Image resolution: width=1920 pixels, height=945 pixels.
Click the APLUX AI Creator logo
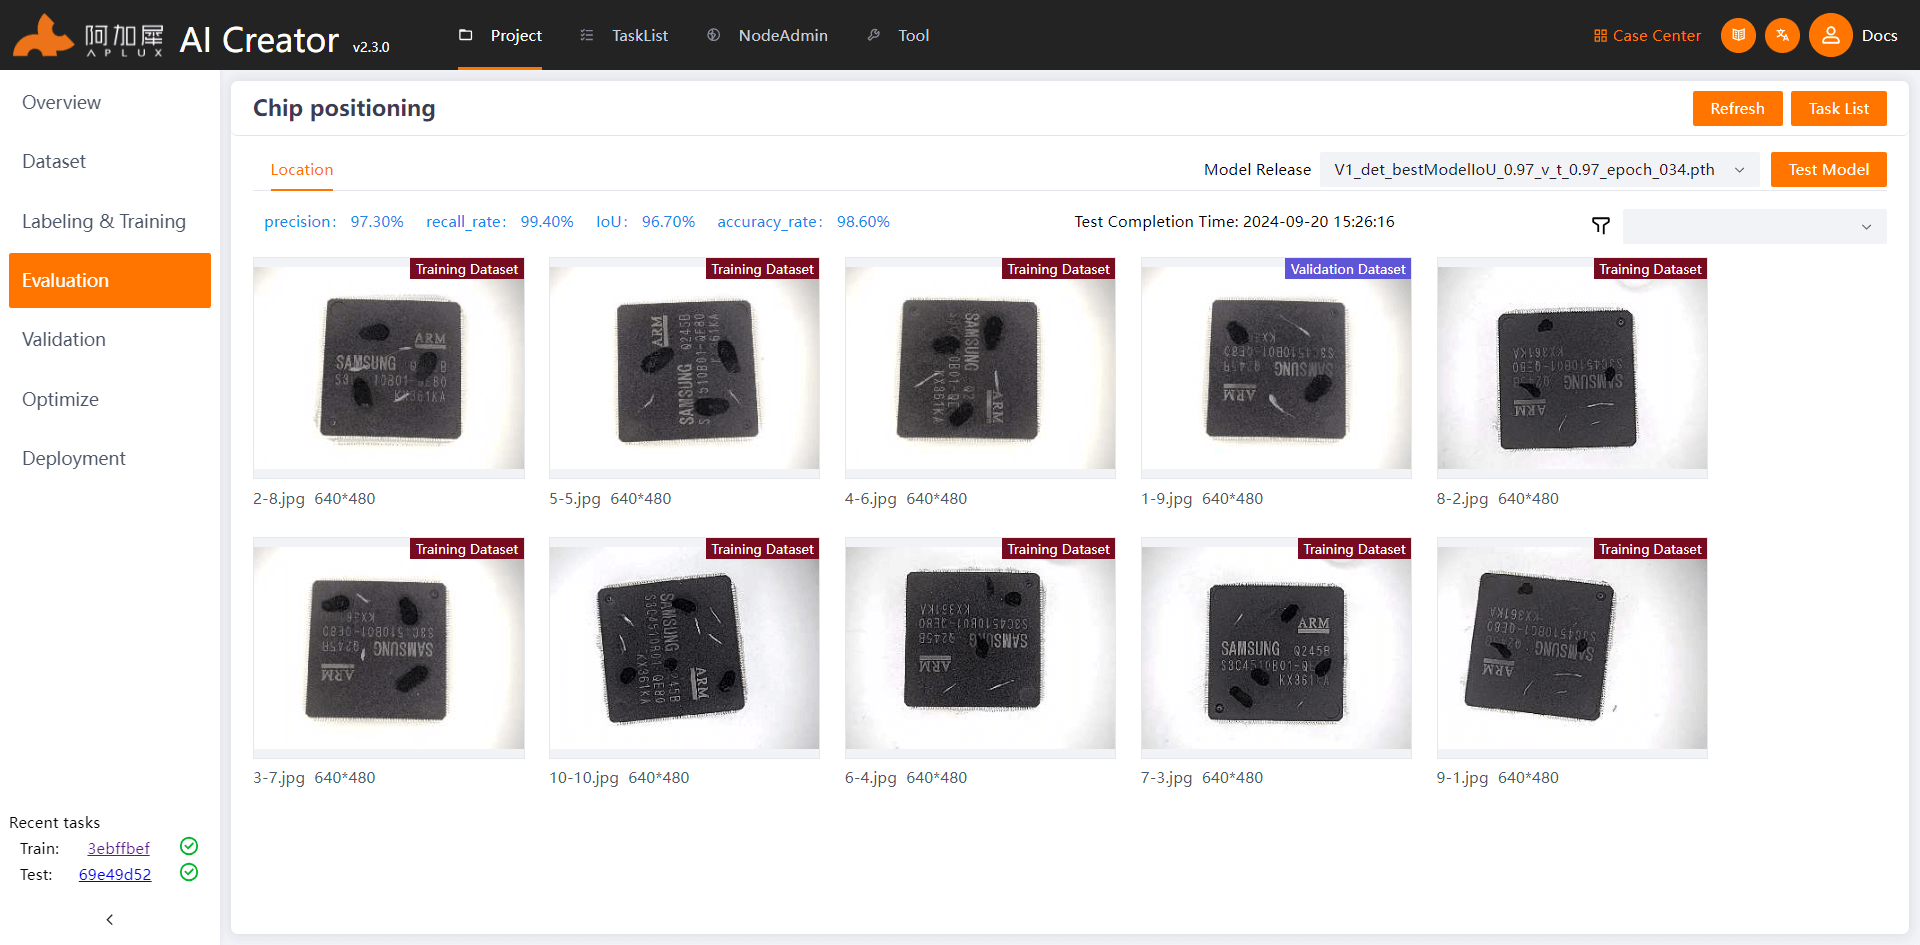pos(200,36)
